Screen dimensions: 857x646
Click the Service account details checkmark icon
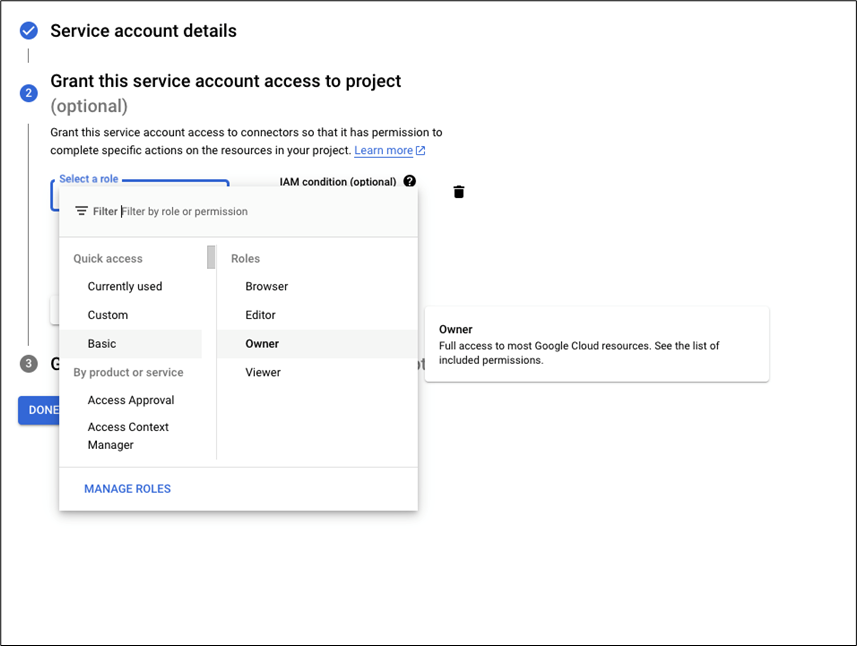pos(28,31)
